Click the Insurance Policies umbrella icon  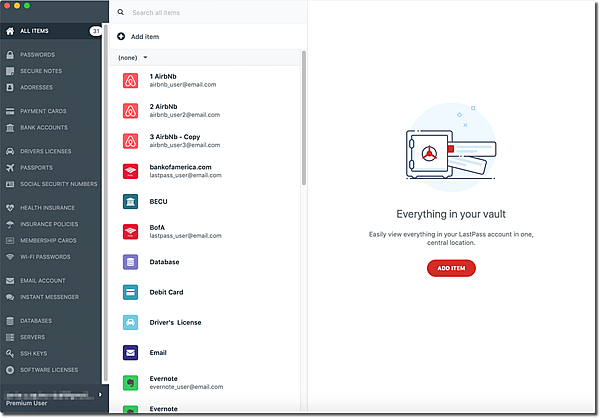pos(10,224)
